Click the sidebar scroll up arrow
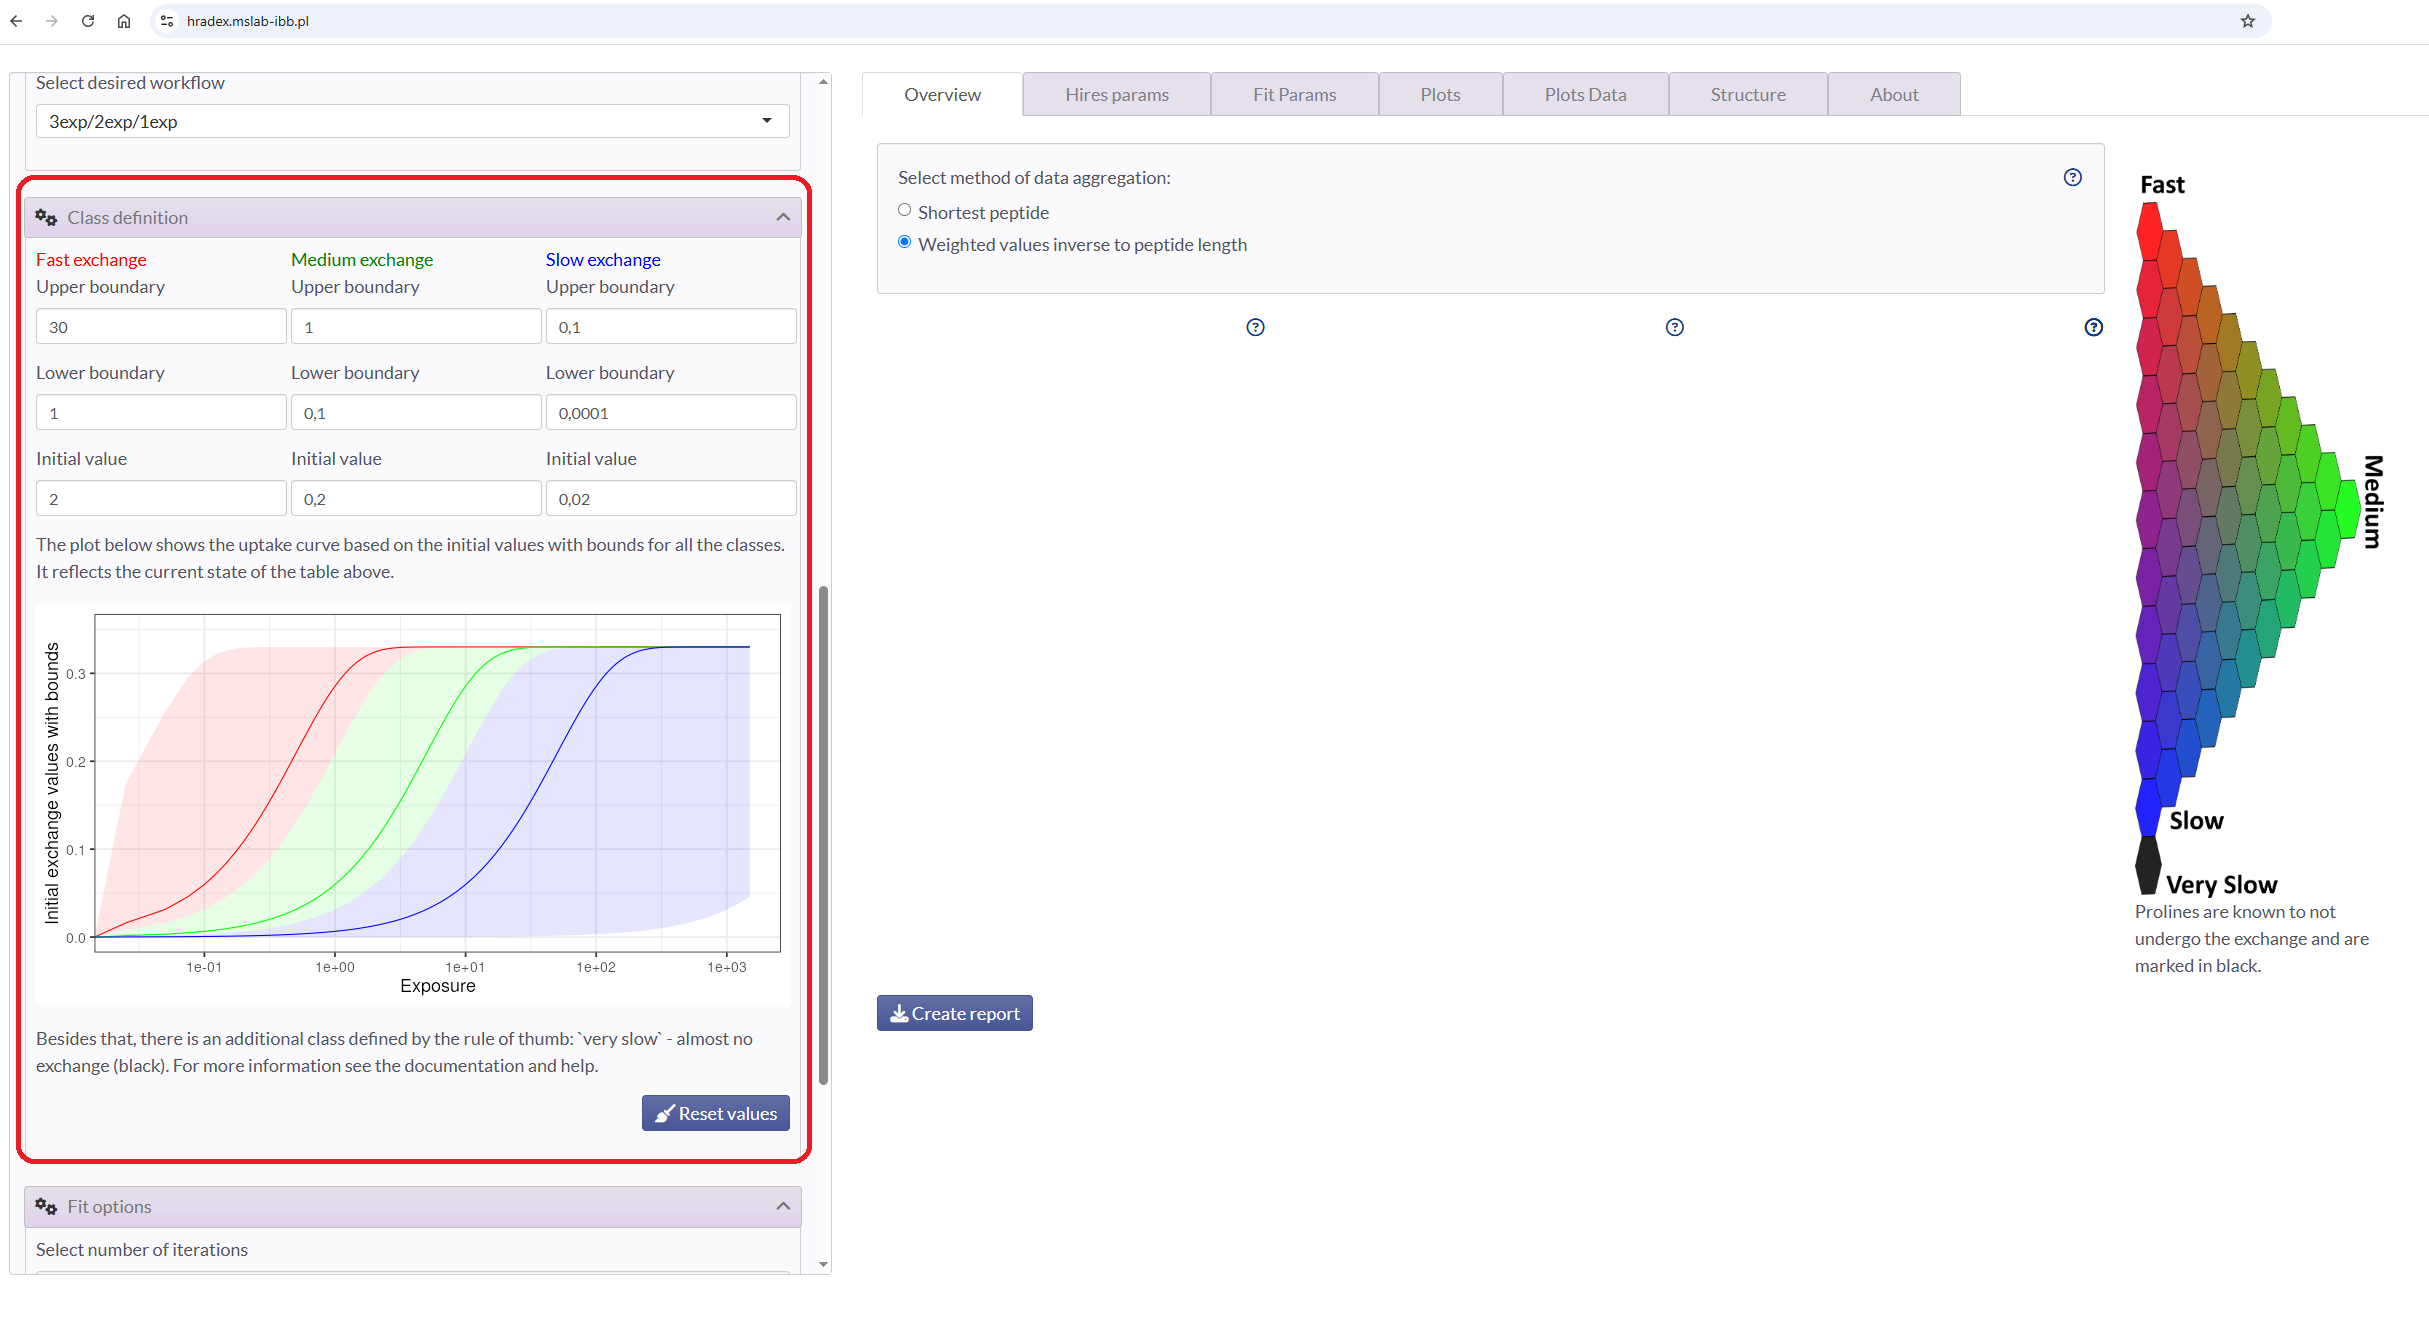The height and width of the screenshot is (1340, 2429). tap(823, 82)
